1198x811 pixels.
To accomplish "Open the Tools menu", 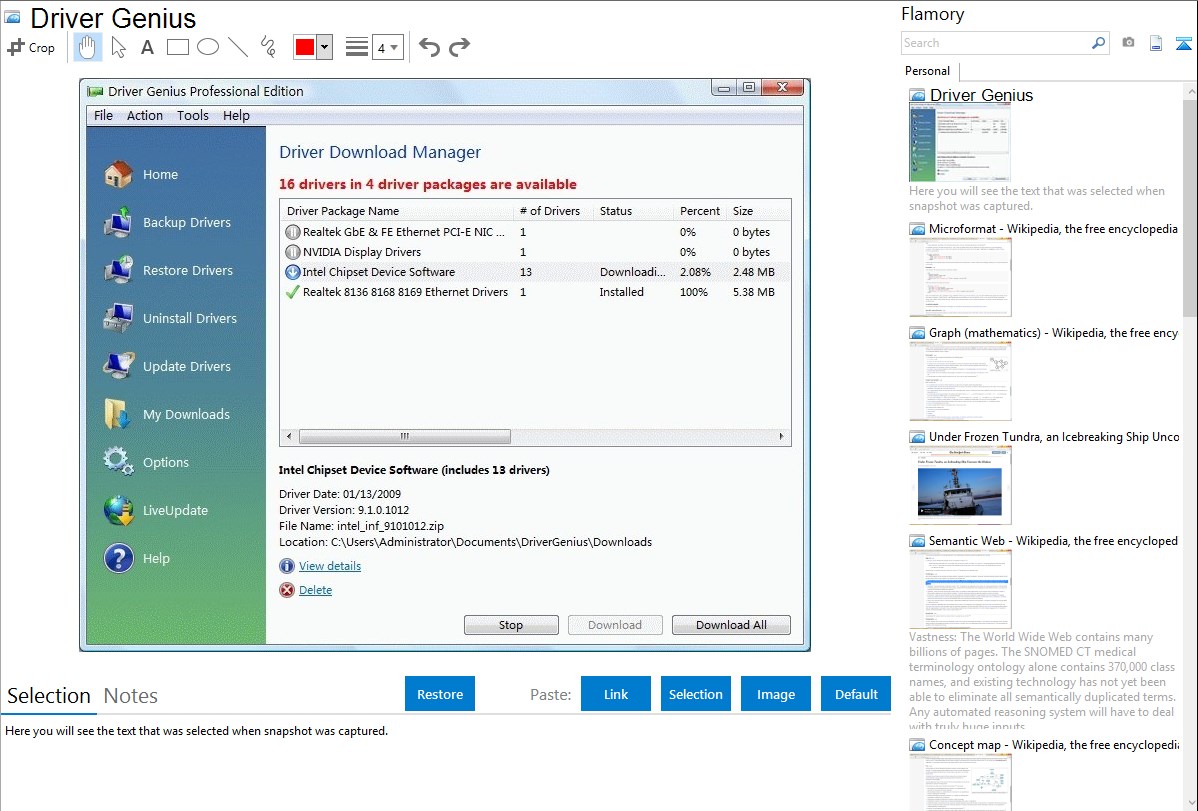I will click(193, 115).
